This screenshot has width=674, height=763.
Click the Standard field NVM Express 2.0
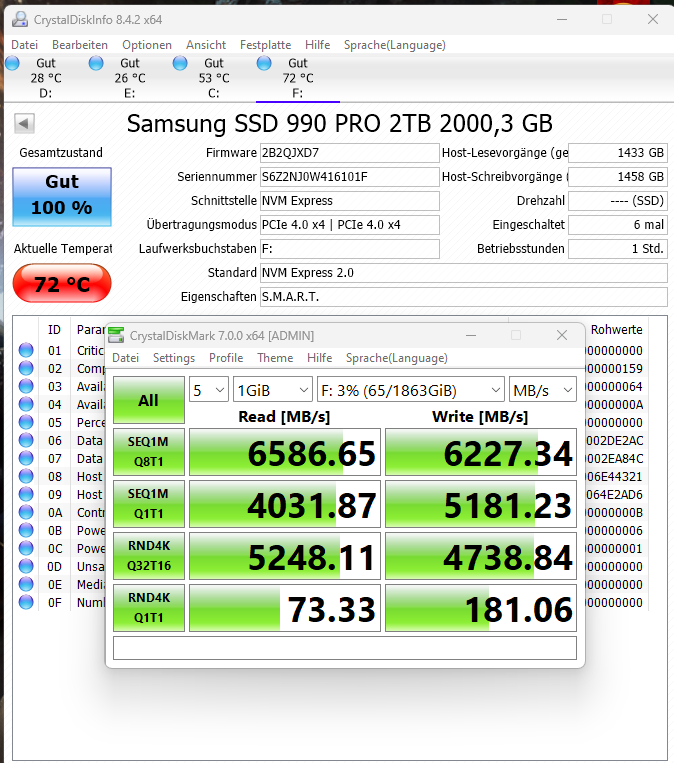pyautogui.click(x=464, y=272)
